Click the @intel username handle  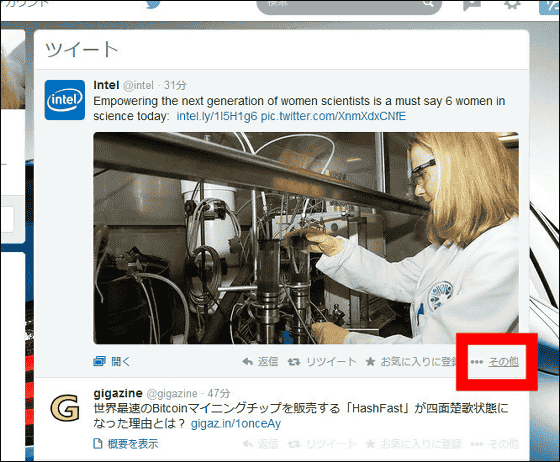coord(138,85)
